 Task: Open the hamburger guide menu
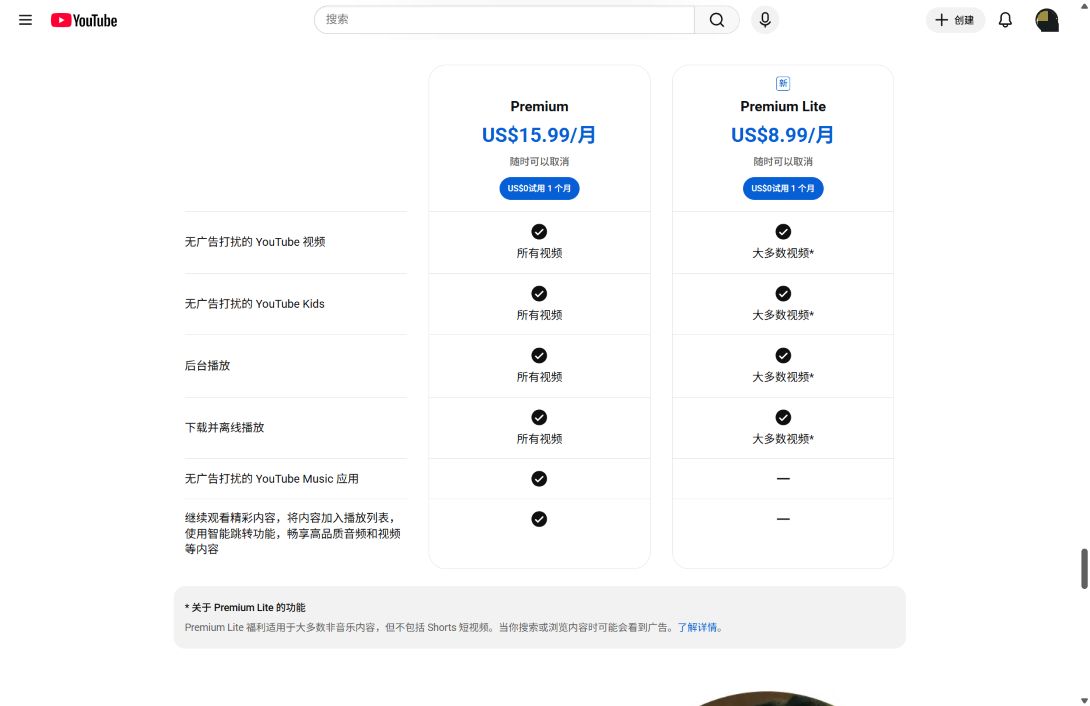(25, 20)
